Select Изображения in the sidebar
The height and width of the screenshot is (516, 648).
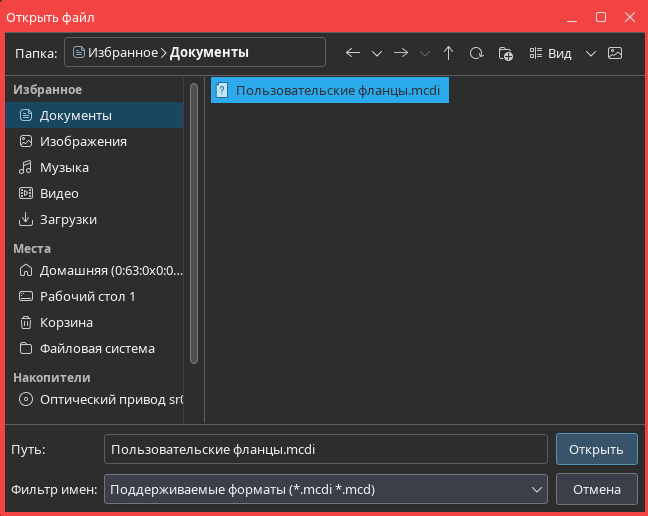point(83,141)
